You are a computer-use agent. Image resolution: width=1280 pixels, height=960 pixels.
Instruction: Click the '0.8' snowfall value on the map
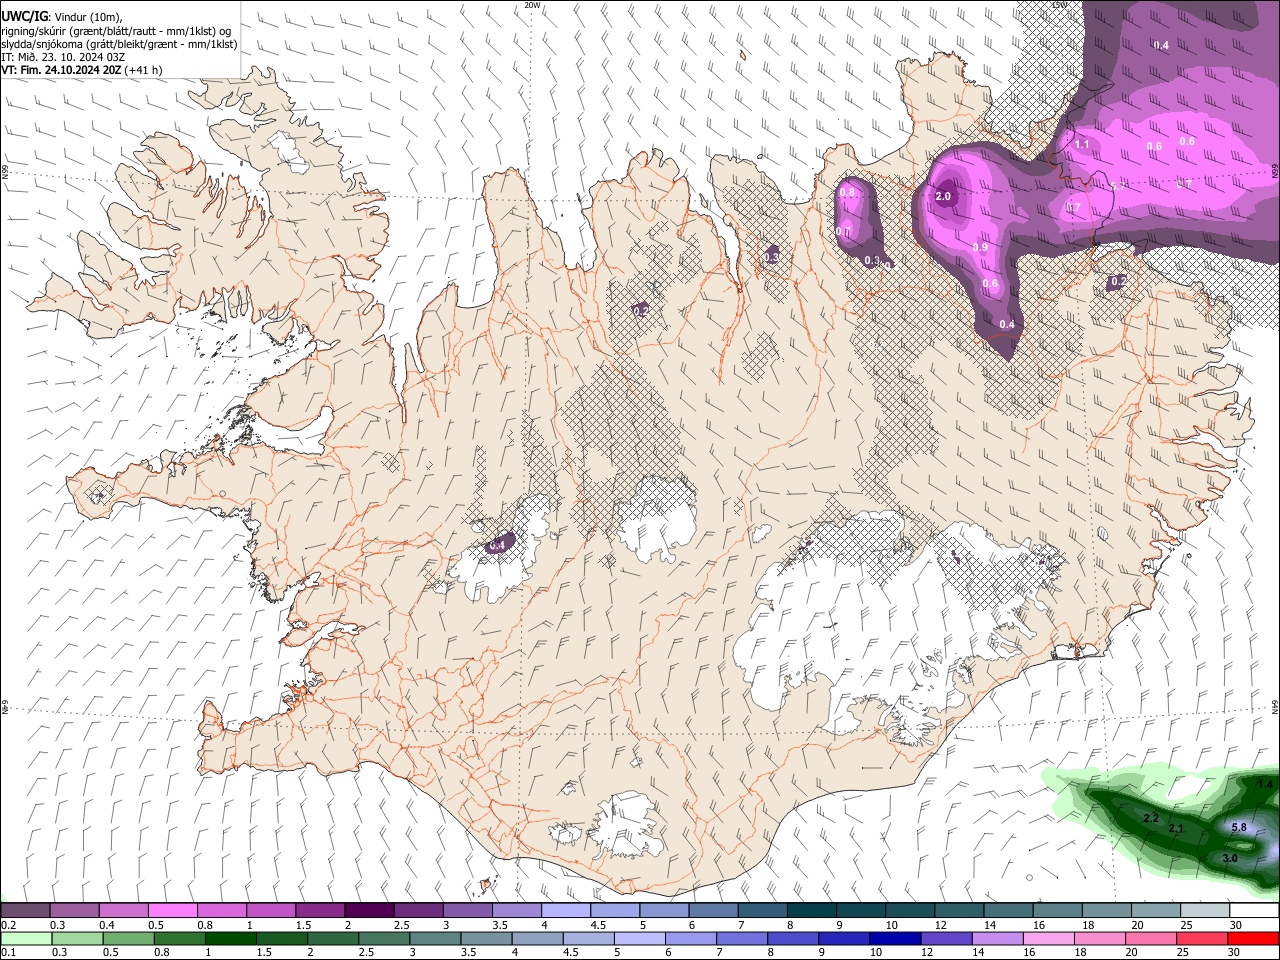click(x=847, y=191)
